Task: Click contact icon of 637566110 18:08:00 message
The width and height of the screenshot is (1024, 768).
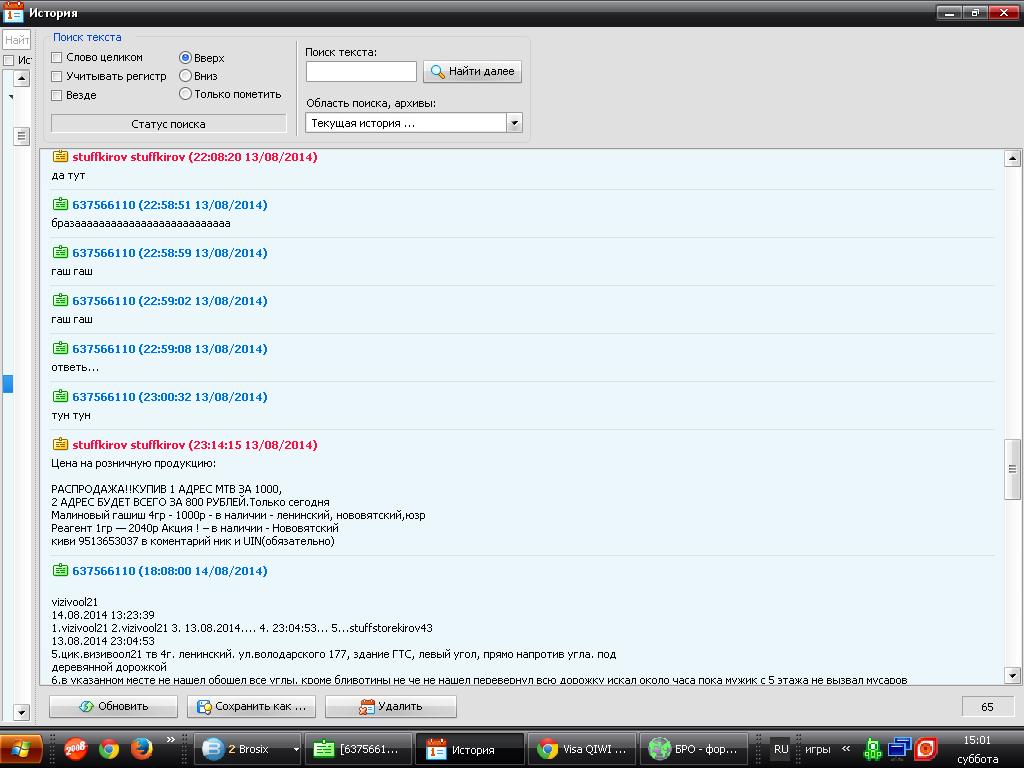Action: (x=60, y=570)
